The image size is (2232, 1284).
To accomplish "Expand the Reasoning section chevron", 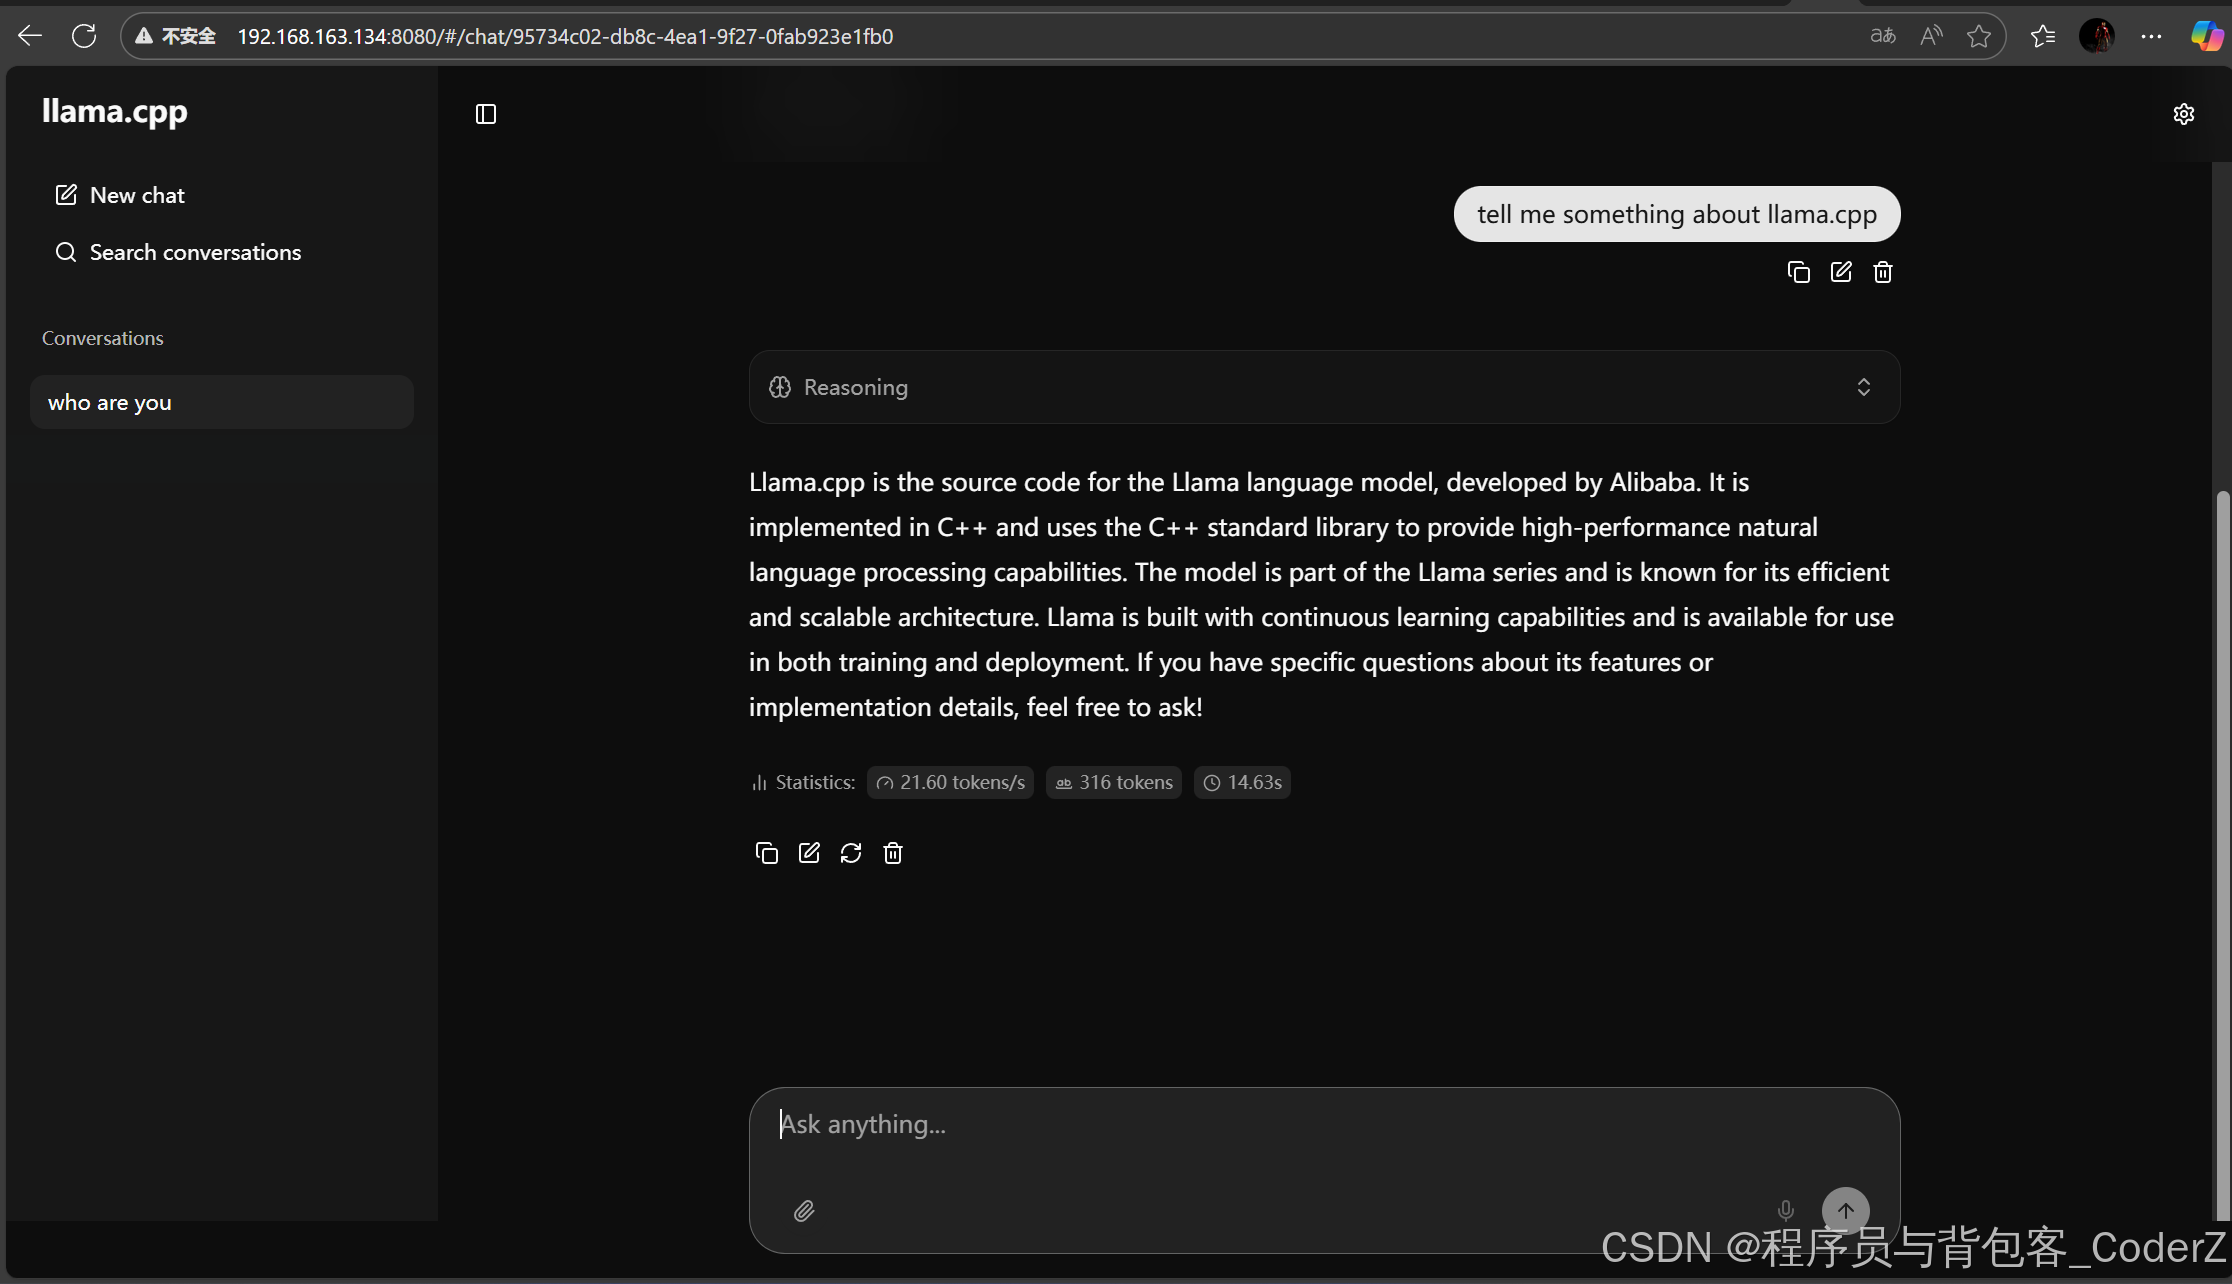I will pos(1864,387).
